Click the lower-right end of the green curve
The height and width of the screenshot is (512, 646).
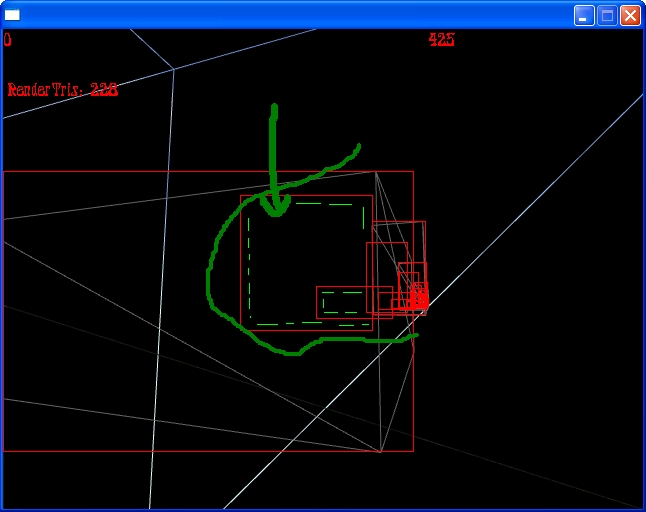[414, 336]
